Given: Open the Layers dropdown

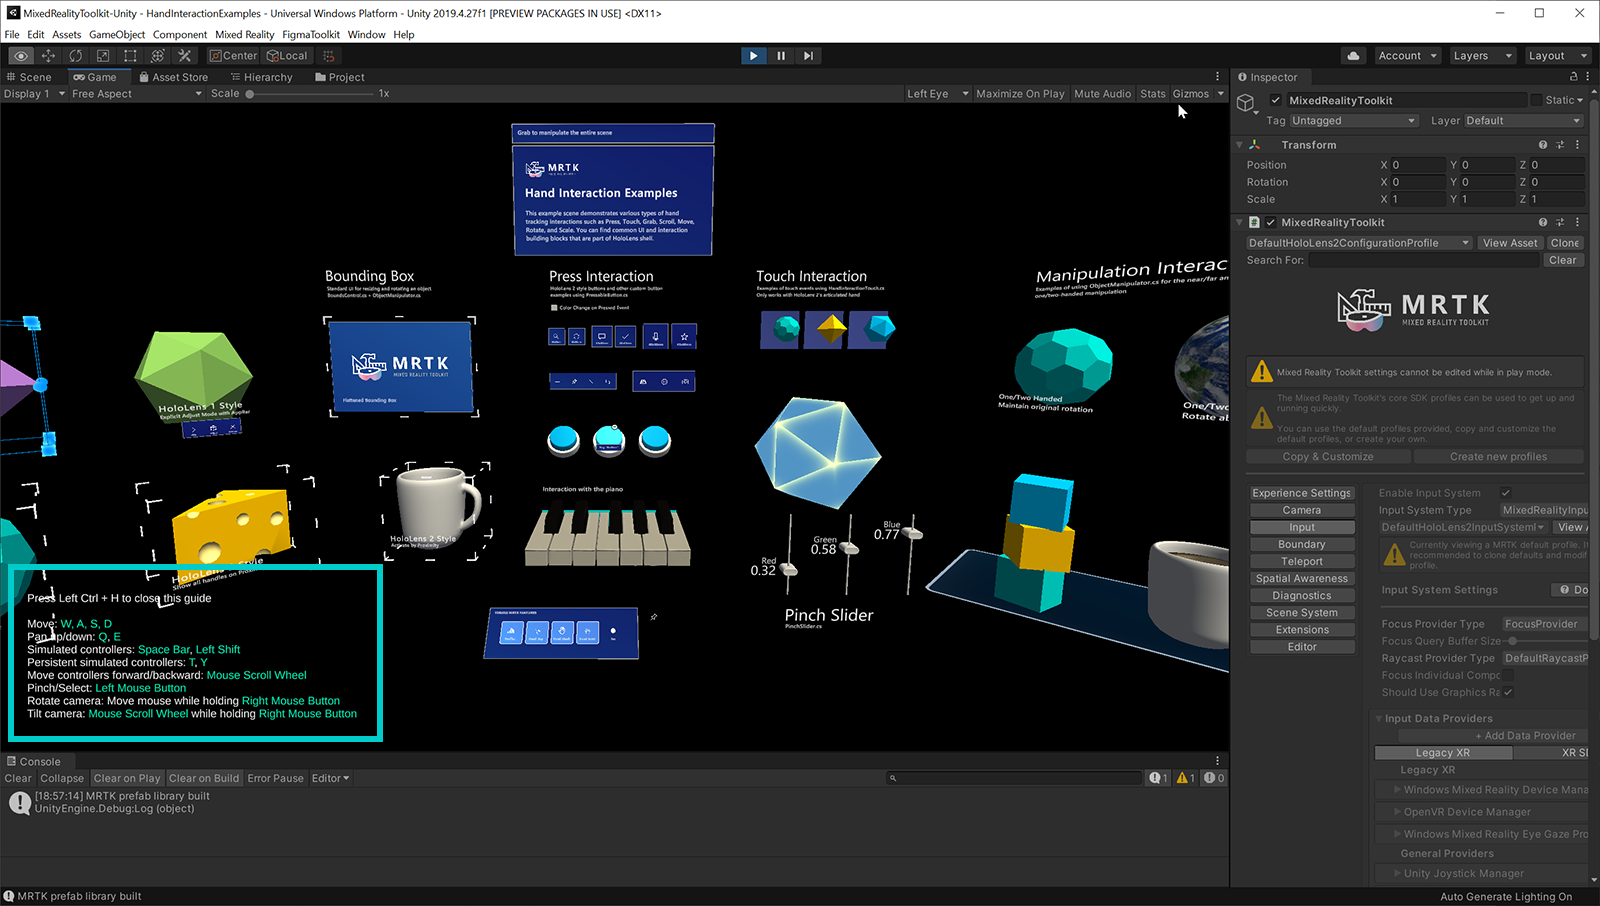Looking at the screenshot, I should point(1481,56).
